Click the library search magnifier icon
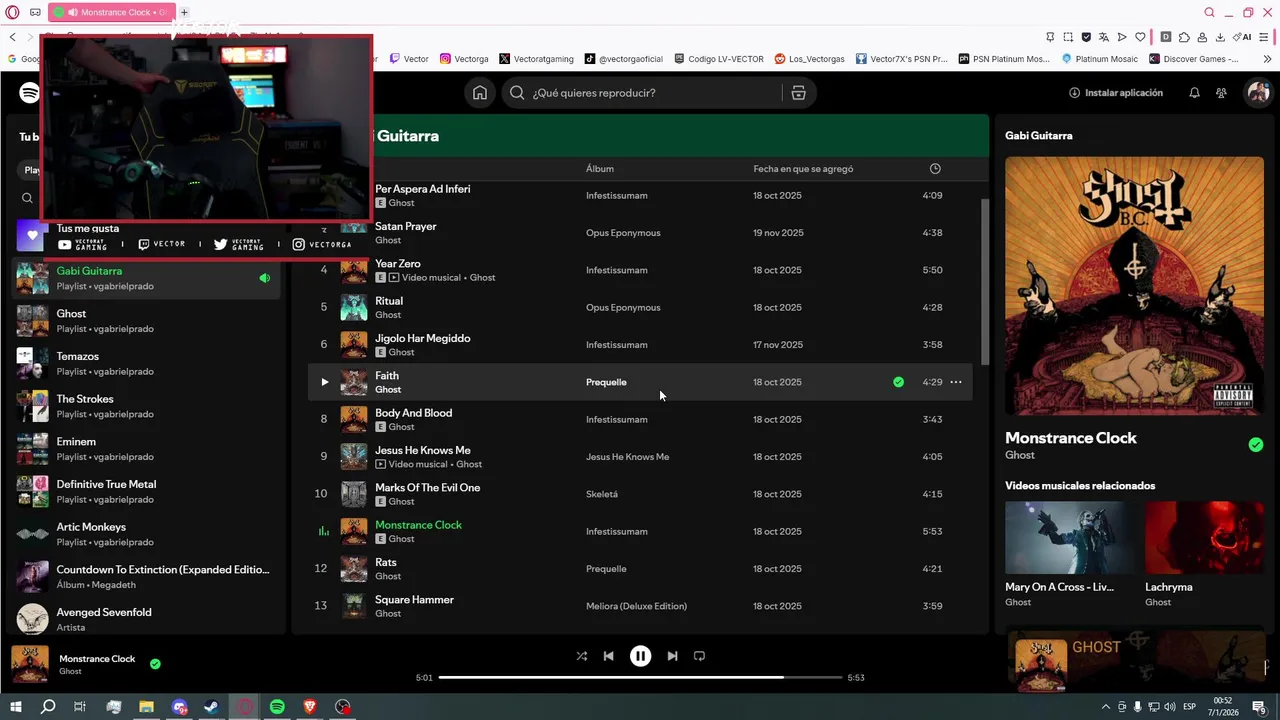 pyautogui.click(x=28, y=198)
